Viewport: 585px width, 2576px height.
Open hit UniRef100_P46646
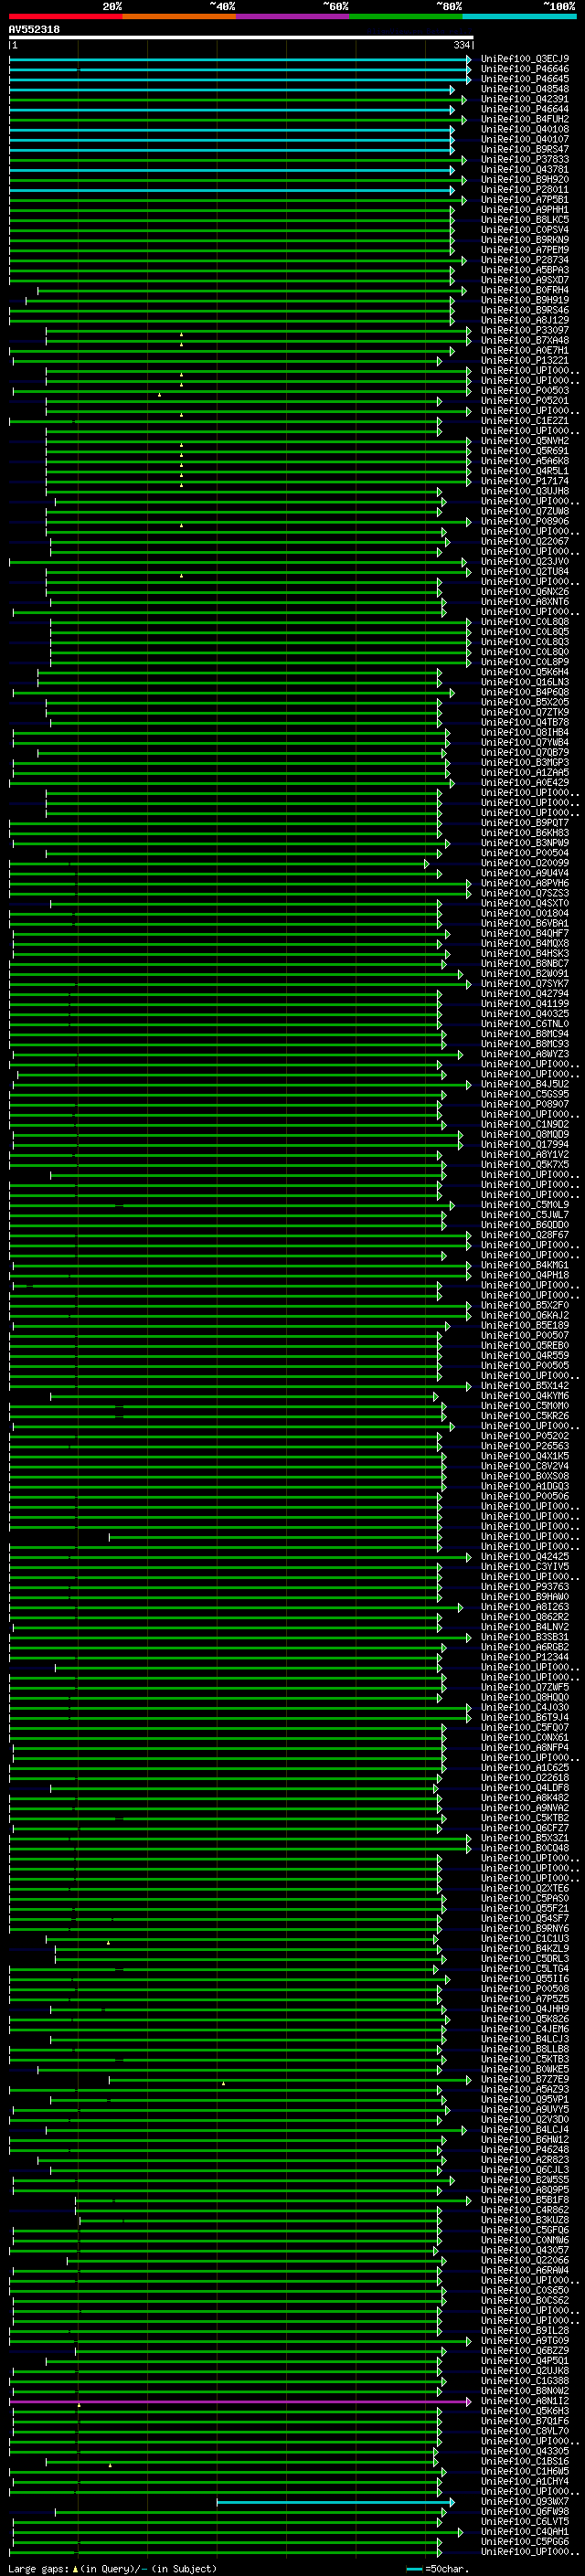pos(525,69)
